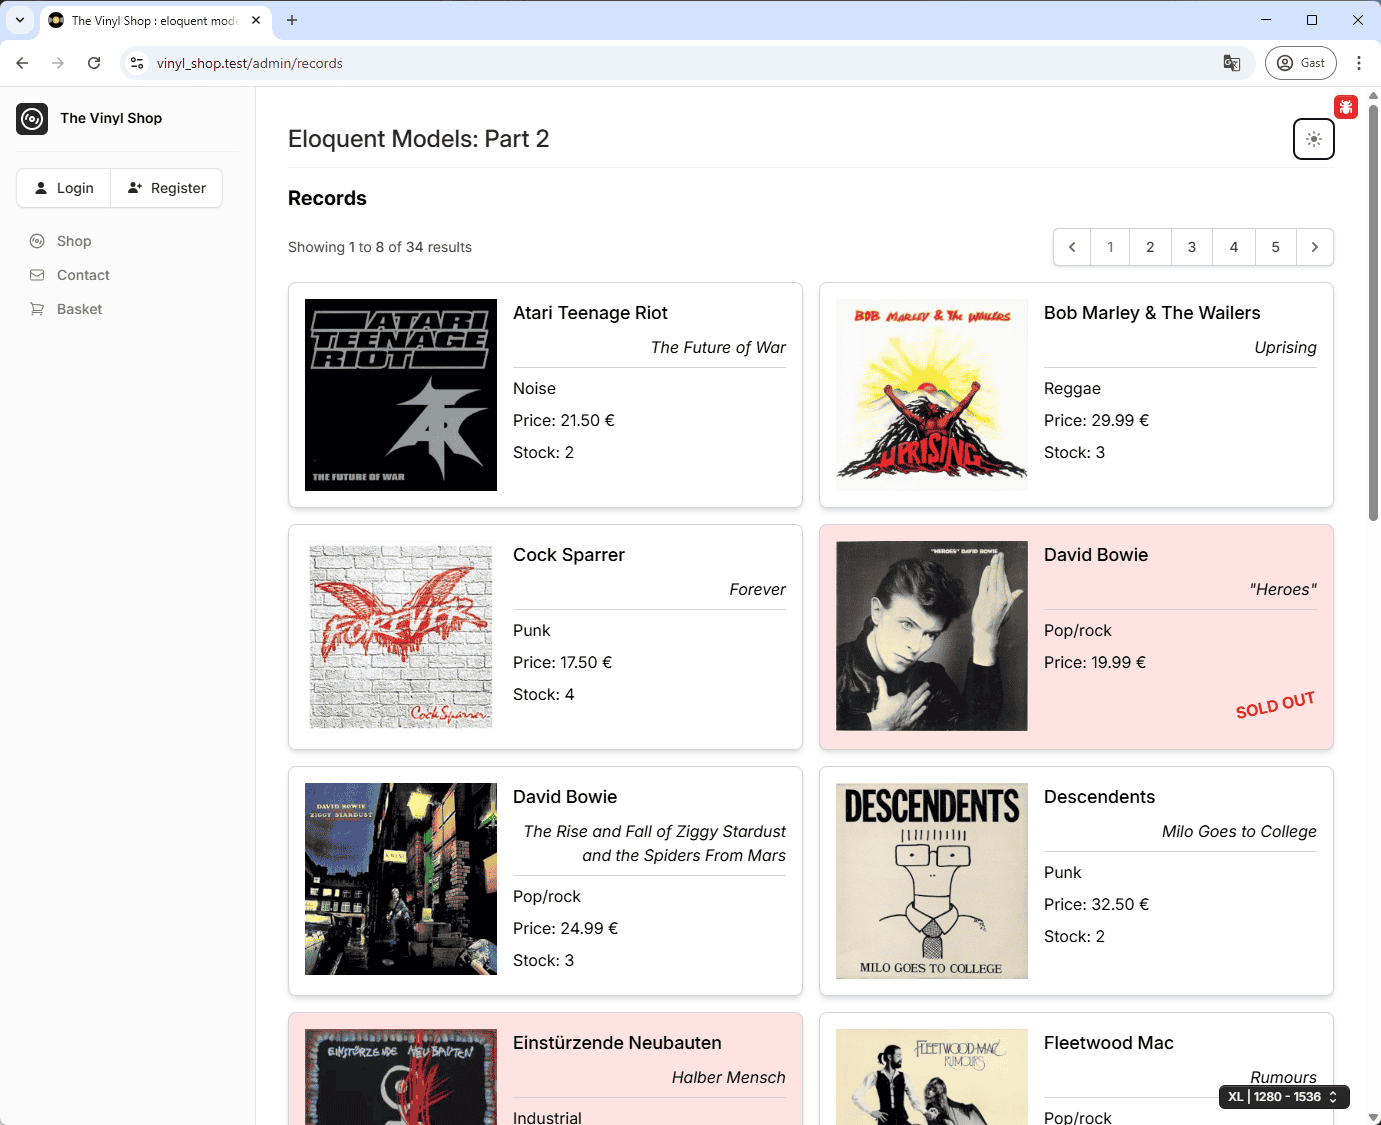This screenshot has height=1125, width=1381.
Task: Select pagination page 4
Action: pos(1234,247)
